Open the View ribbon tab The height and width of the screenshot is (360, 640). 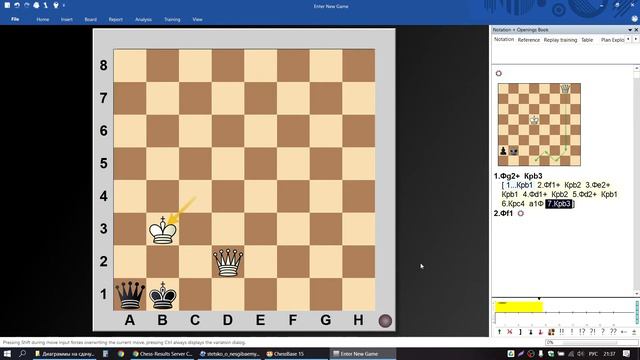[198, 19]
